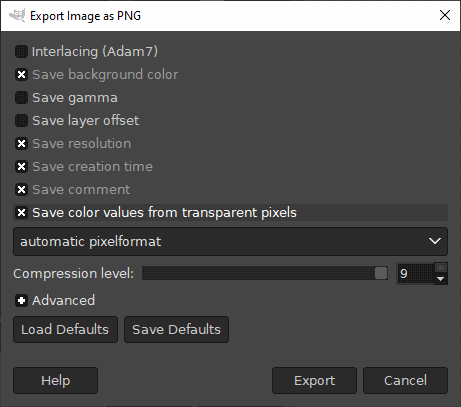Expand the Advanced section
The height and width of the screenshot is (407, 461).
[x=21, y=301]
